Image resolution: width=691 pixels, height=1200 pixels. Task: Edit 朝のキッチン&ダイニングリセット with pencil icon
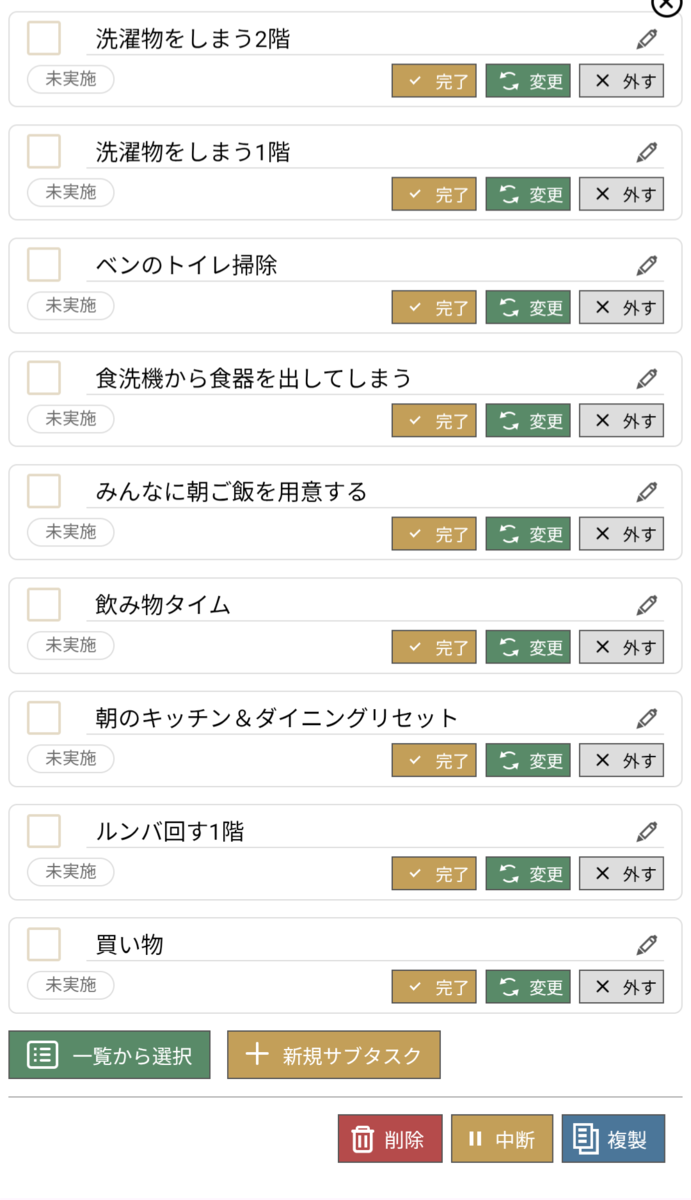click(647, 718)
